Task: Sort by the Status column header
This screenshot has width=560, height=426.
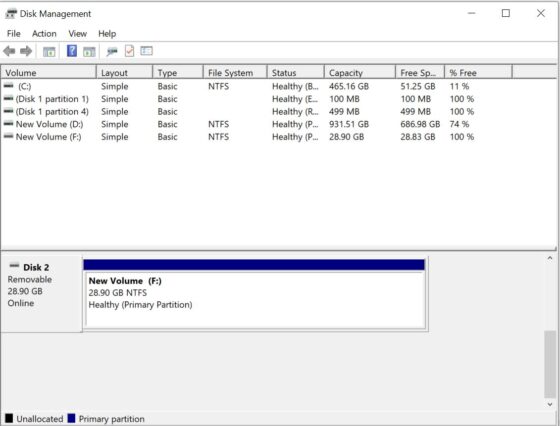Action: 296,72
